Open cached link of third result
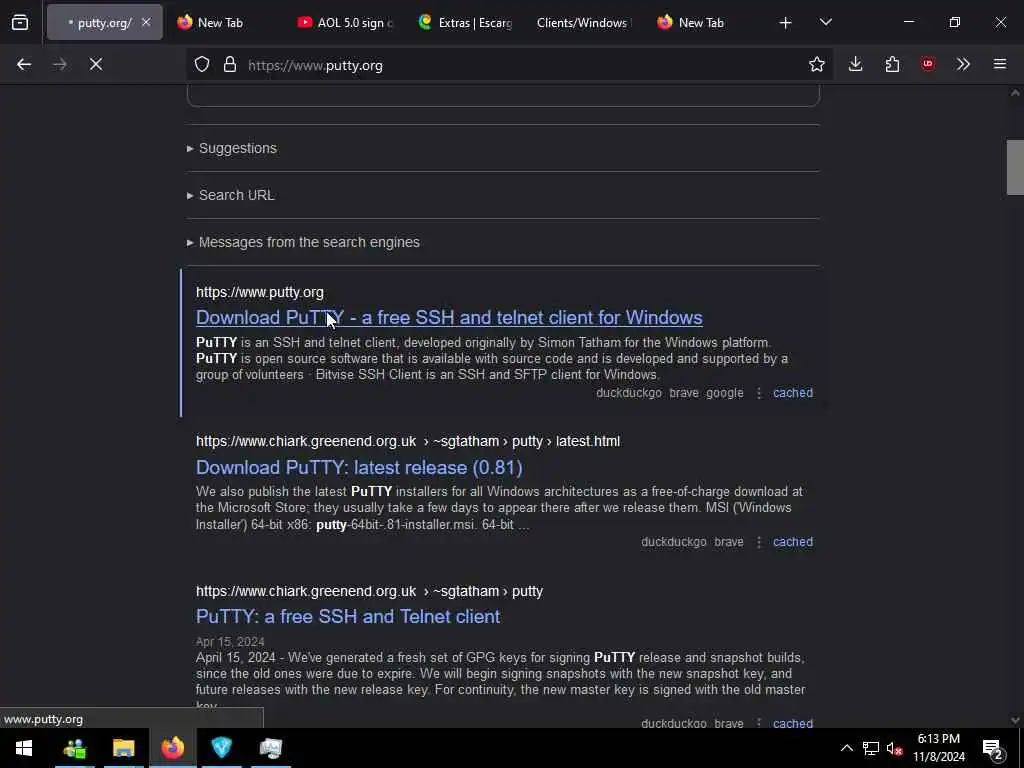The image size is (1024, 768). pos(793,722)
